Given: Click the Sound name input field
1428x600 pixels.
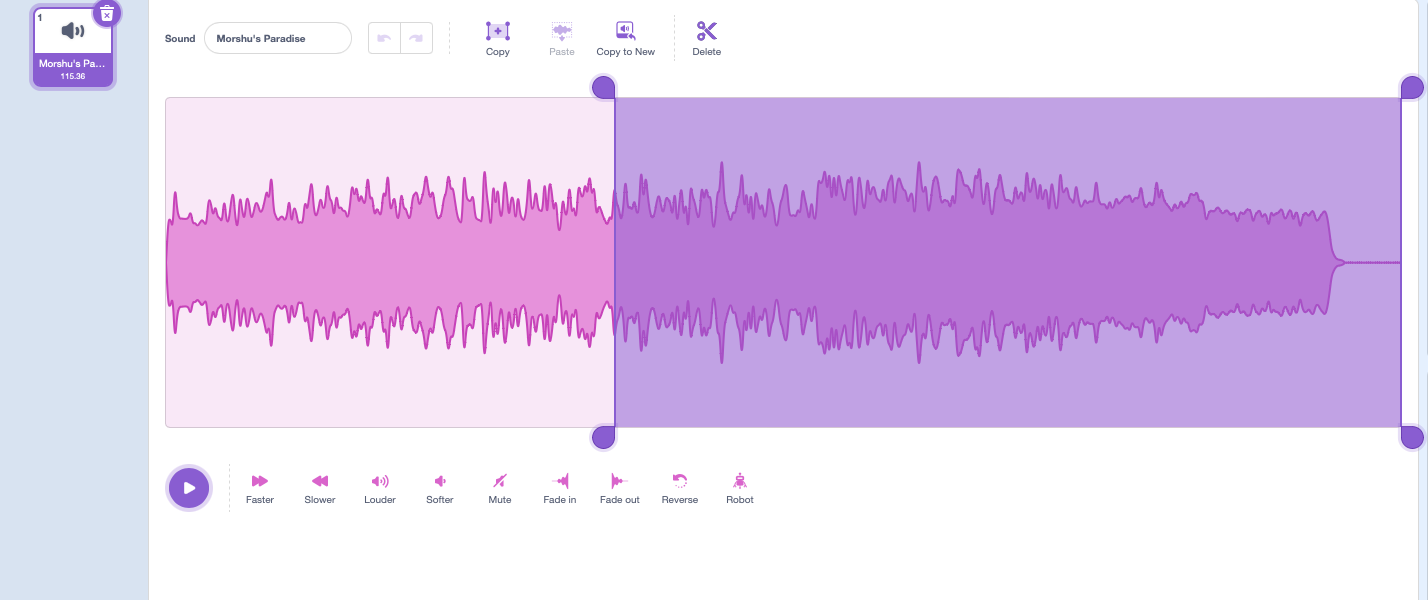Looking at the screenshot, I should (278, 38).
